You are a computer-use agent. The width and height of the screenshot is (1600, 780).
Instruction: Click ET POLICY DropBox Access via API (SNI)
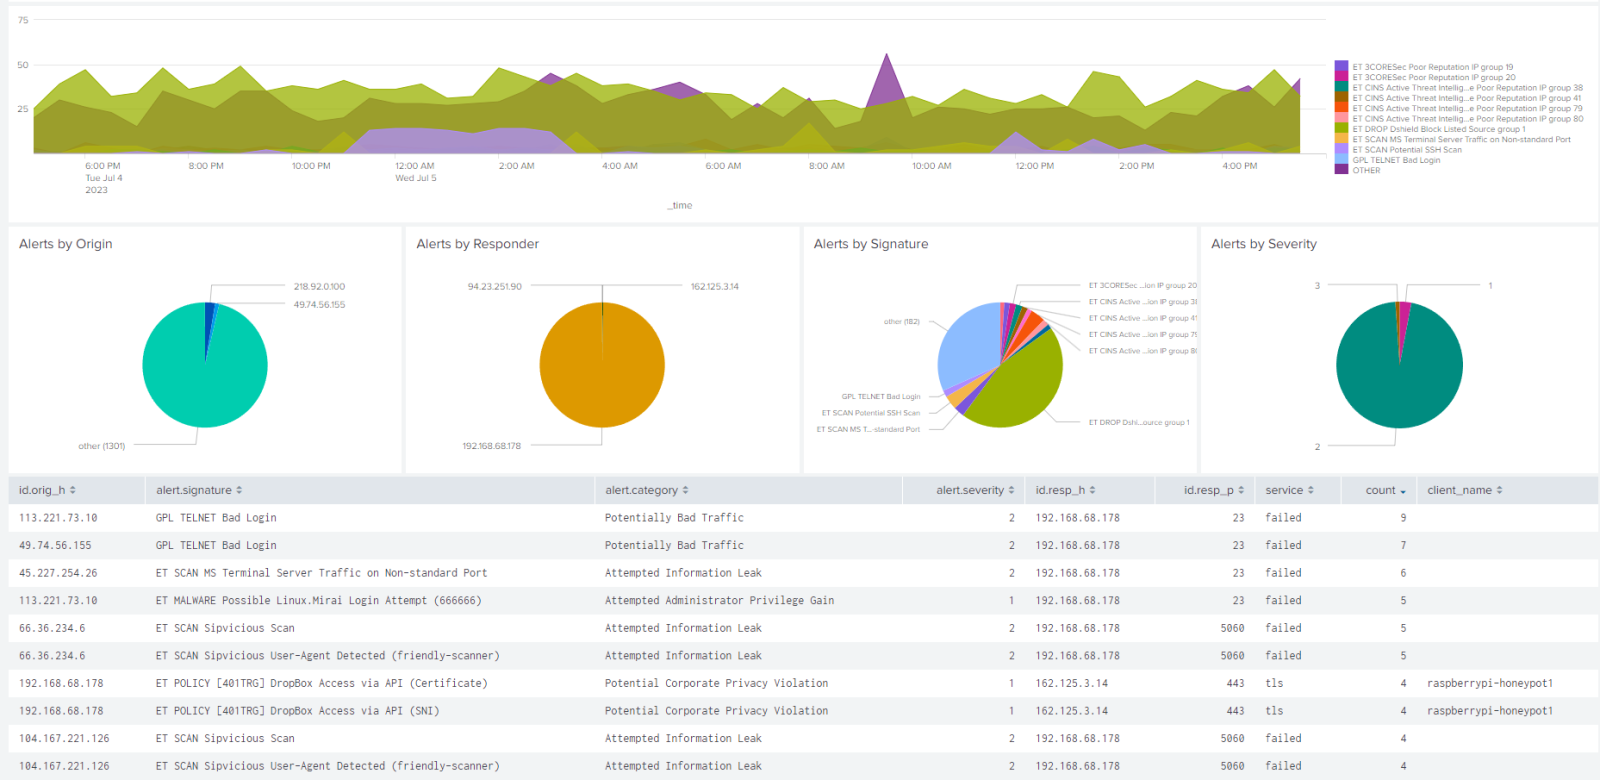[297, 711]
